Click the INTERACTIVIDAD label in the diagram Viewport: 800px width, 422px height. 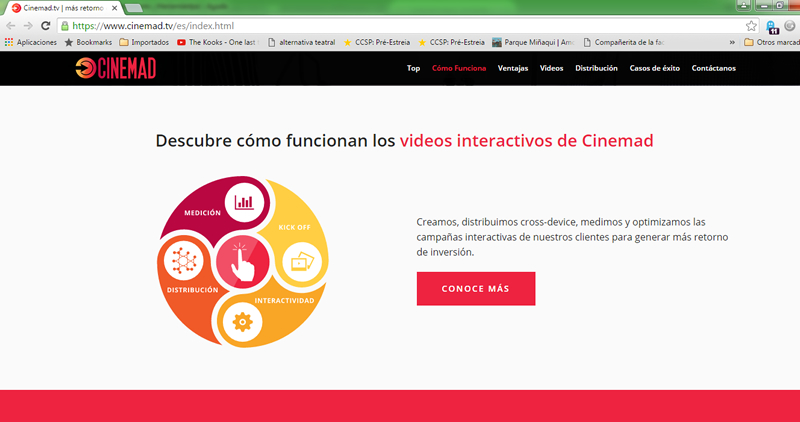click(x=284, y=301)
